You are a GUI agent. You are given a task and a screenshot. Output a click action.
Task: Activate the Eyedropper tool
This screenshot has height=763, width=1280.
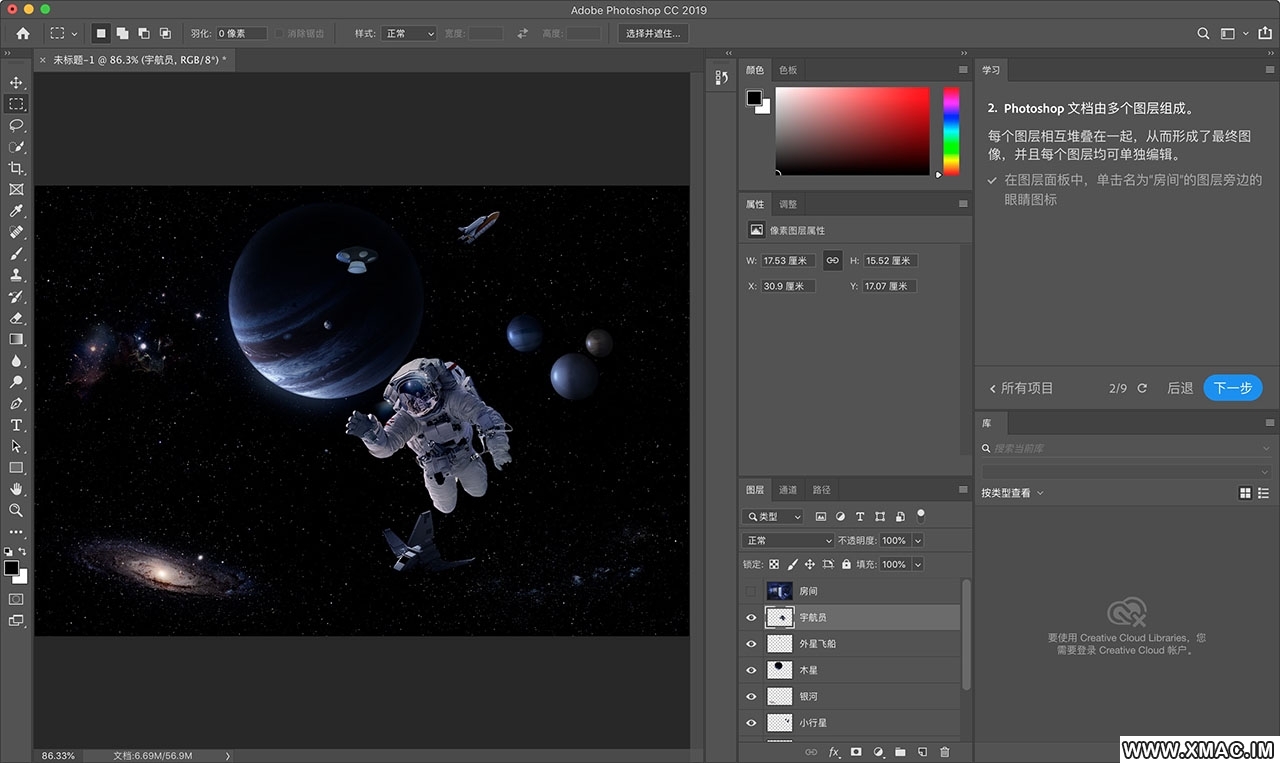point(16,211)
